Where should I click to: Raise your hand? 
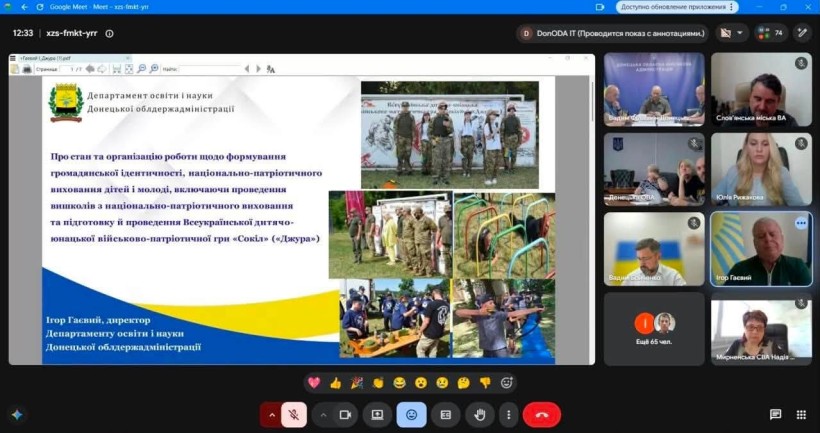[480, 415]
